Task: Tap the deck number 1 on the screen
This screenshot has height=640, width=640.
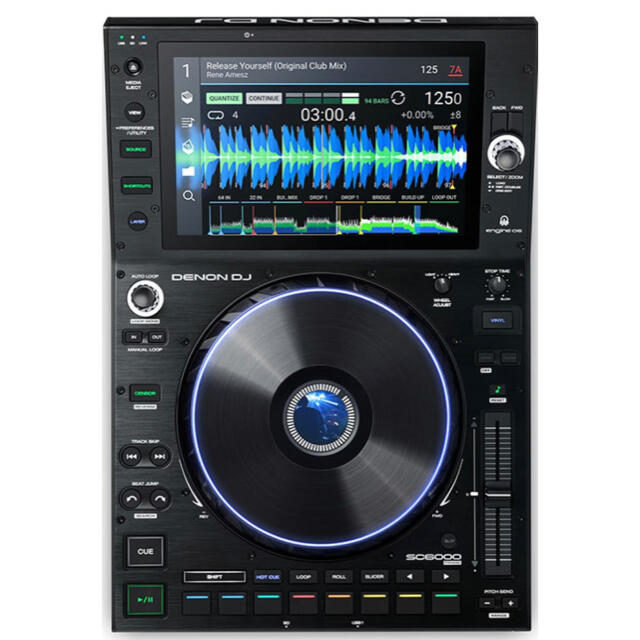Action: click(x=186, y=71)
